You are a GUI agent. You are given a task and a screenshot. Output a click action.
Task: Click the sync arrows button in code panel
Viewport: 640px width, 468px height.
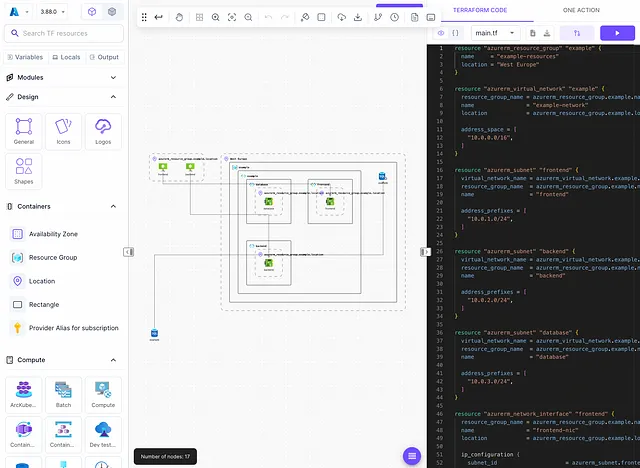click(x=577, y=33)
